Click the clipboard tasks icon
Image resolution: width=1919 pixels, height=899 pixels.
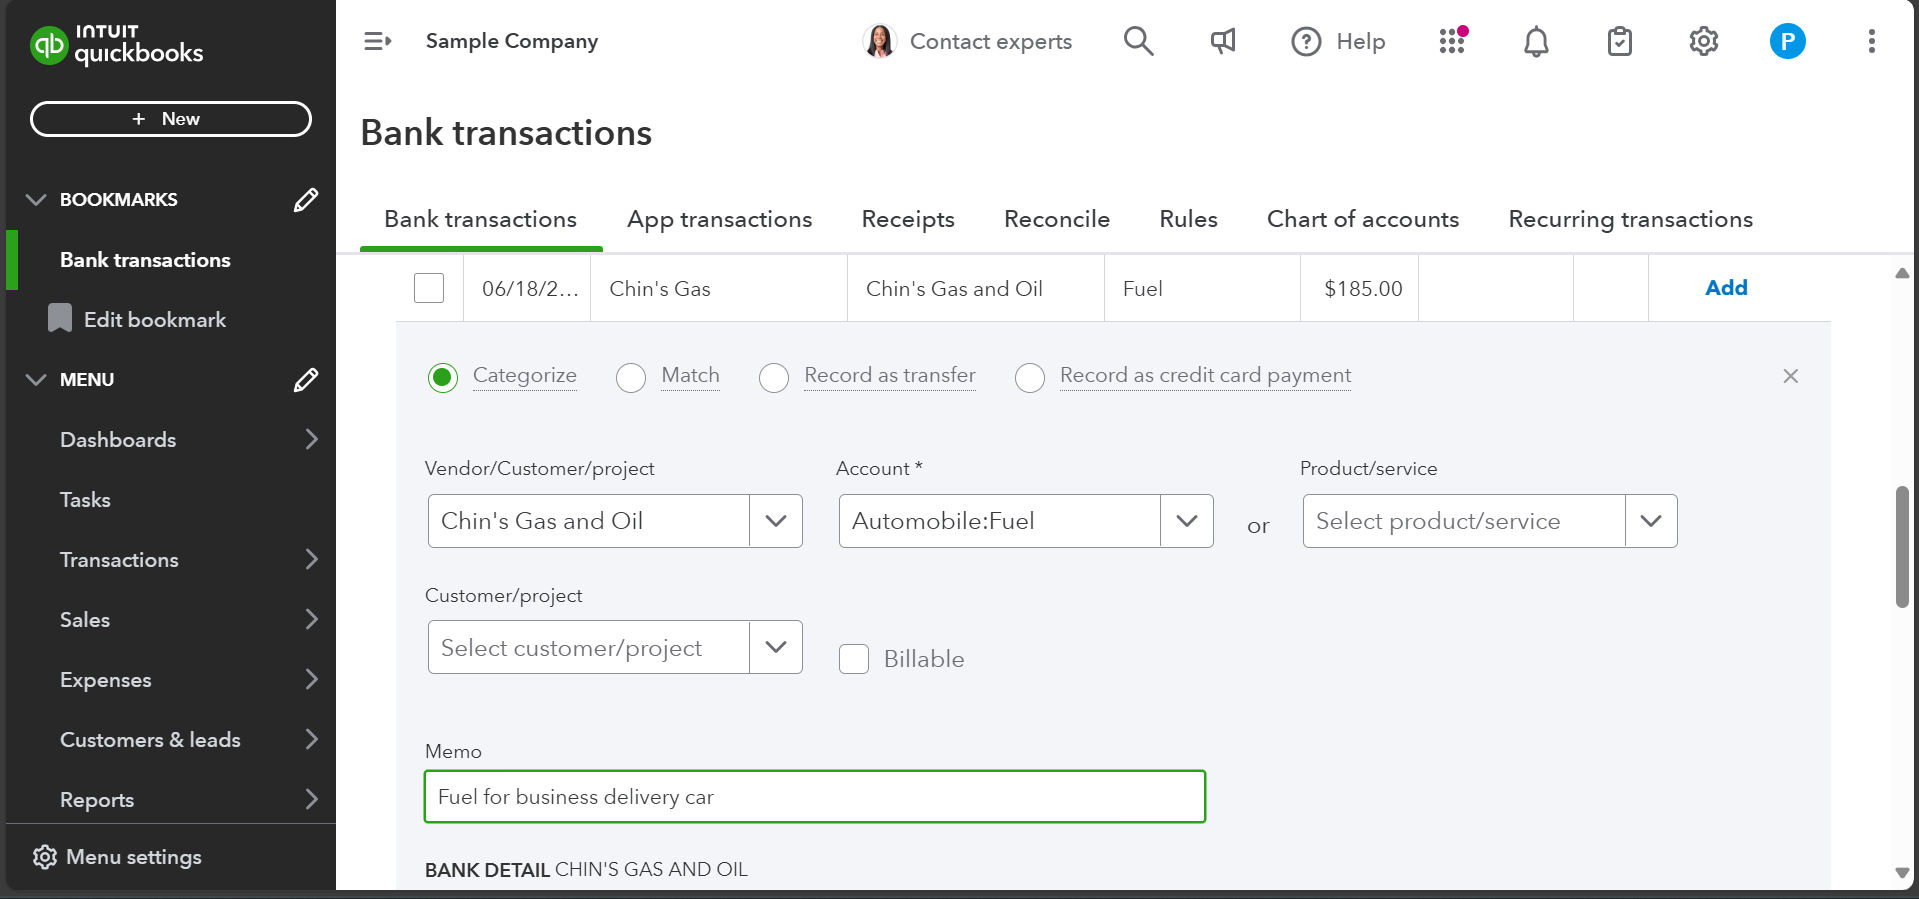(x=1619, y=41)
